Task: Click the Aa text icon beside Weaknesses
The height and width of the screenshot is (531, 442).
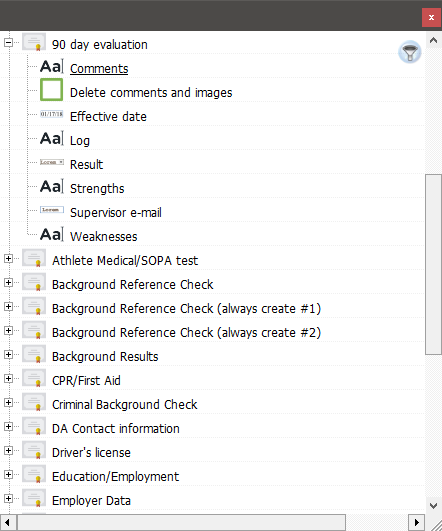Action: 51,234
